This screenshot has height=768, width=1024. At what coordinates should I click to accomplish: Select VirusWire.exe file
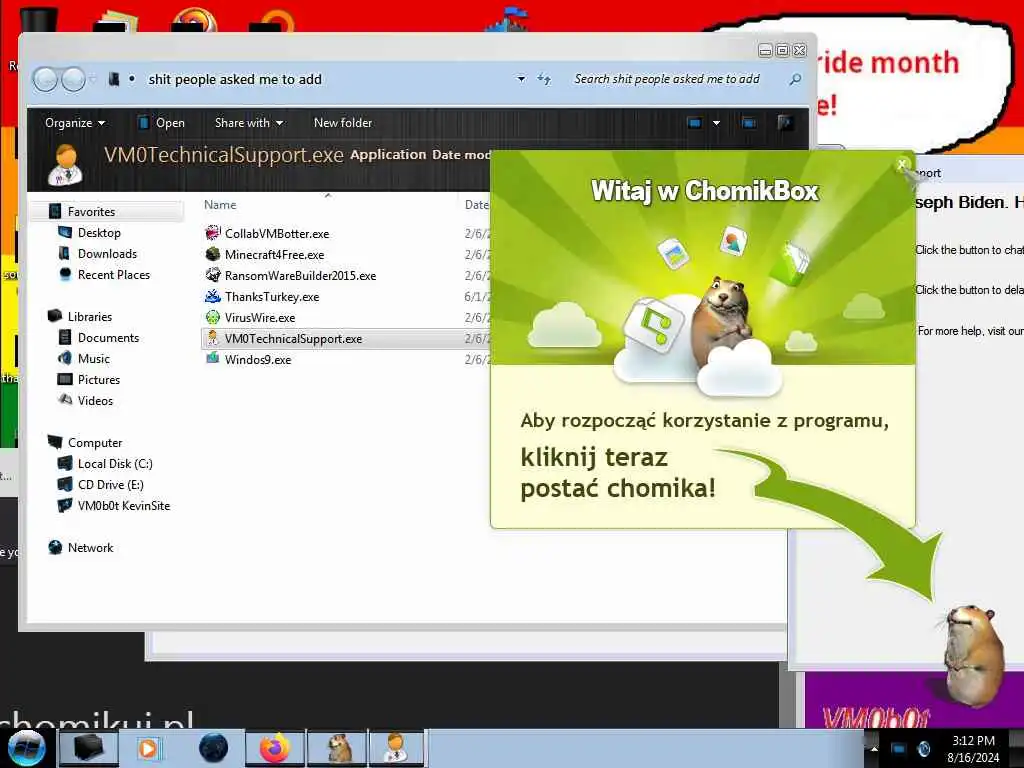[x=260, y=317]
